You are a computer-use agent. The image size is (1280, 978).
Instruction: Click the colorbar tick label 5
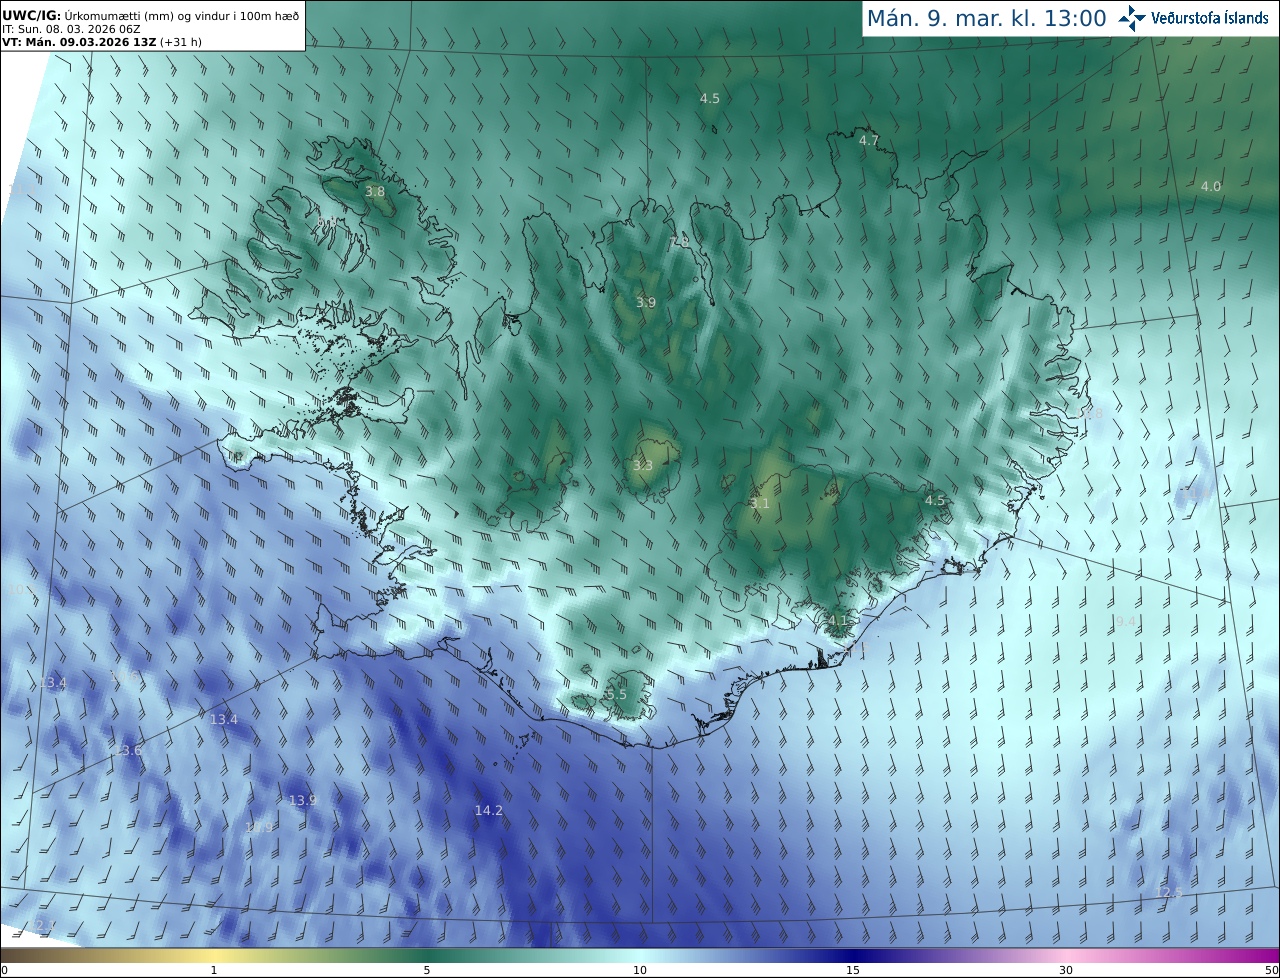pos(427,970)
